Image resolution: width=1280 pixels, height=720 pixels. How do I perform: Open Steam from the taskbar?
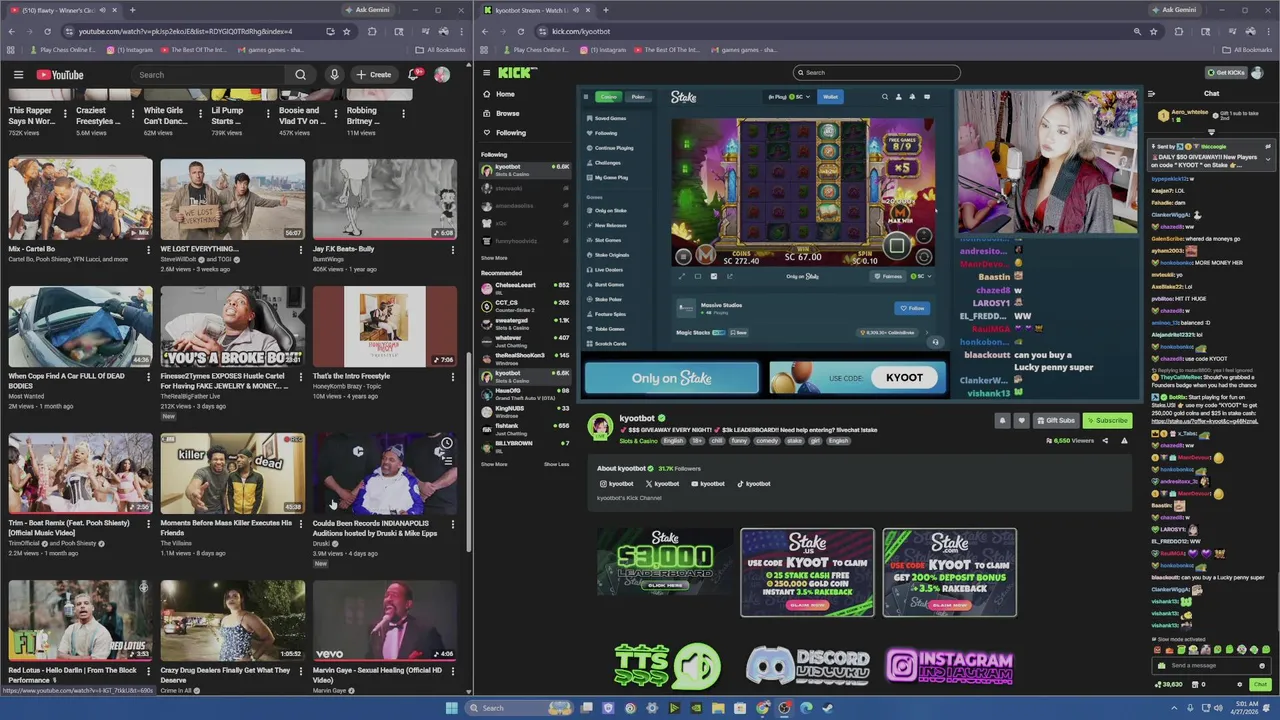click(828, 708)
